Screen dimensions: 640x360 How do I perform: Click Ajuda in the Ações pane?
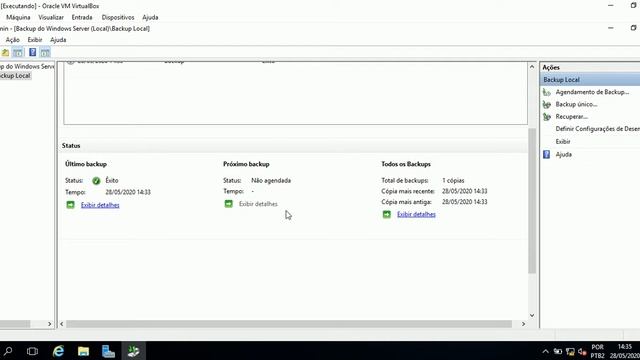(x=564, y=155)
